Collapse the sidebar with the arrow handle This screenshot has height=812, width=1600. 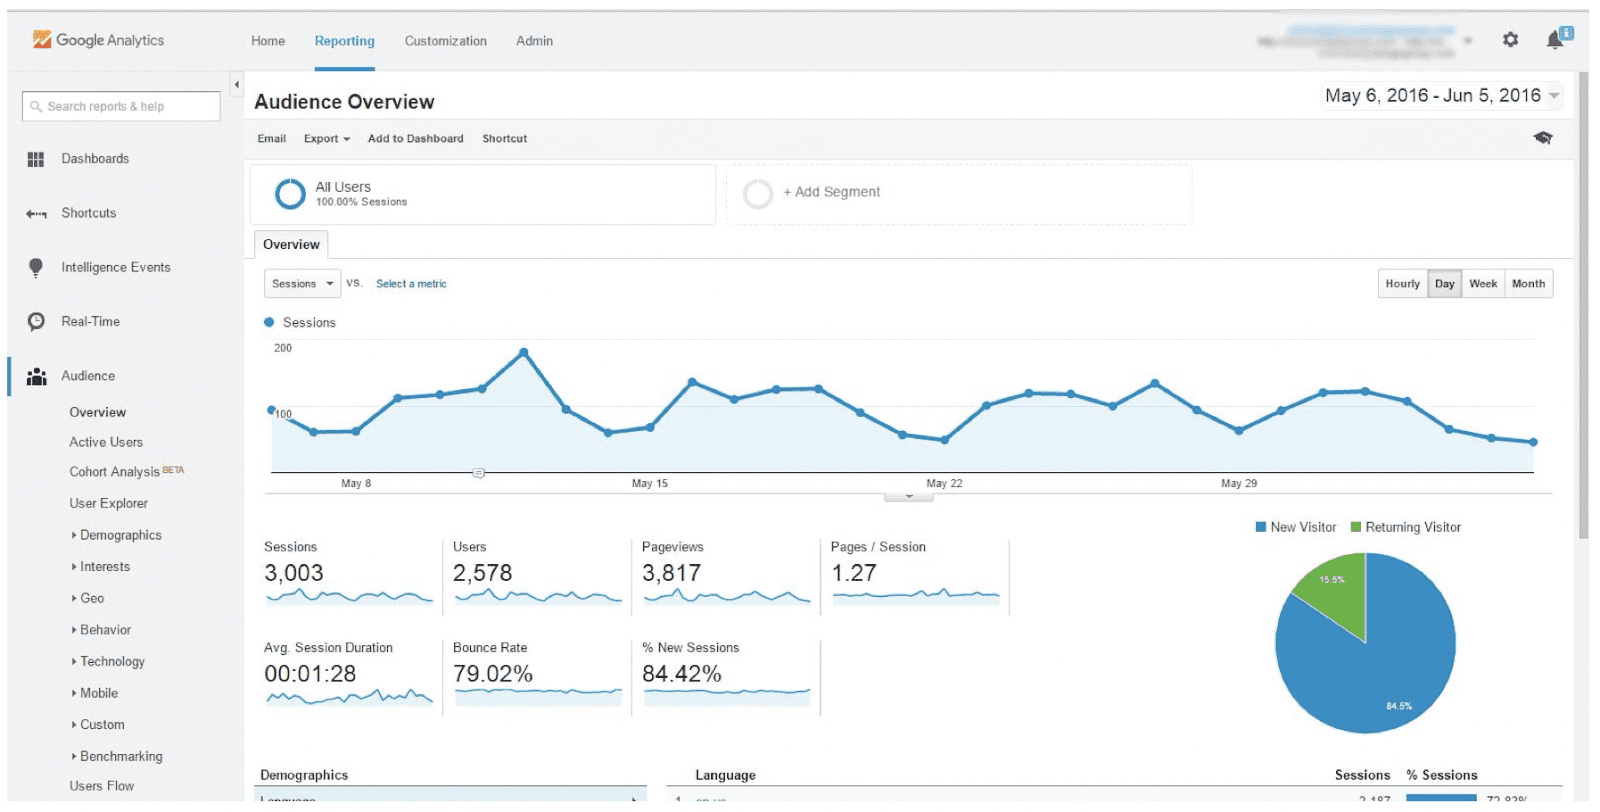pos(237,85)
